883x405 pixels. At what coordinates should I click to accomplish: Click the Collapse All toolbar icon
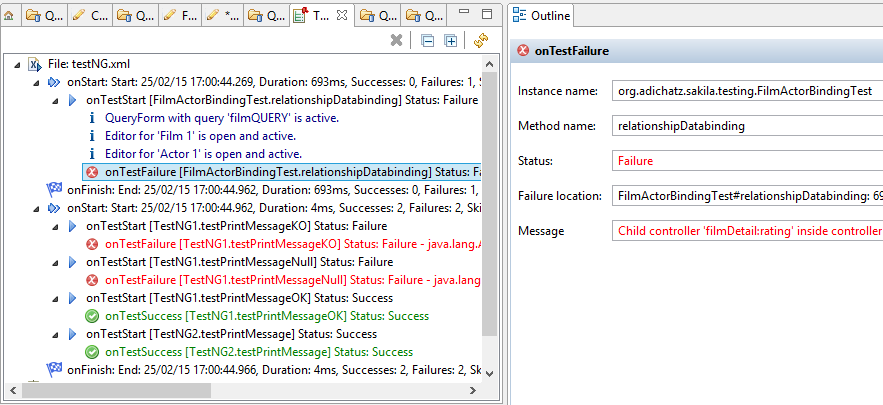[x=427, y=41]
